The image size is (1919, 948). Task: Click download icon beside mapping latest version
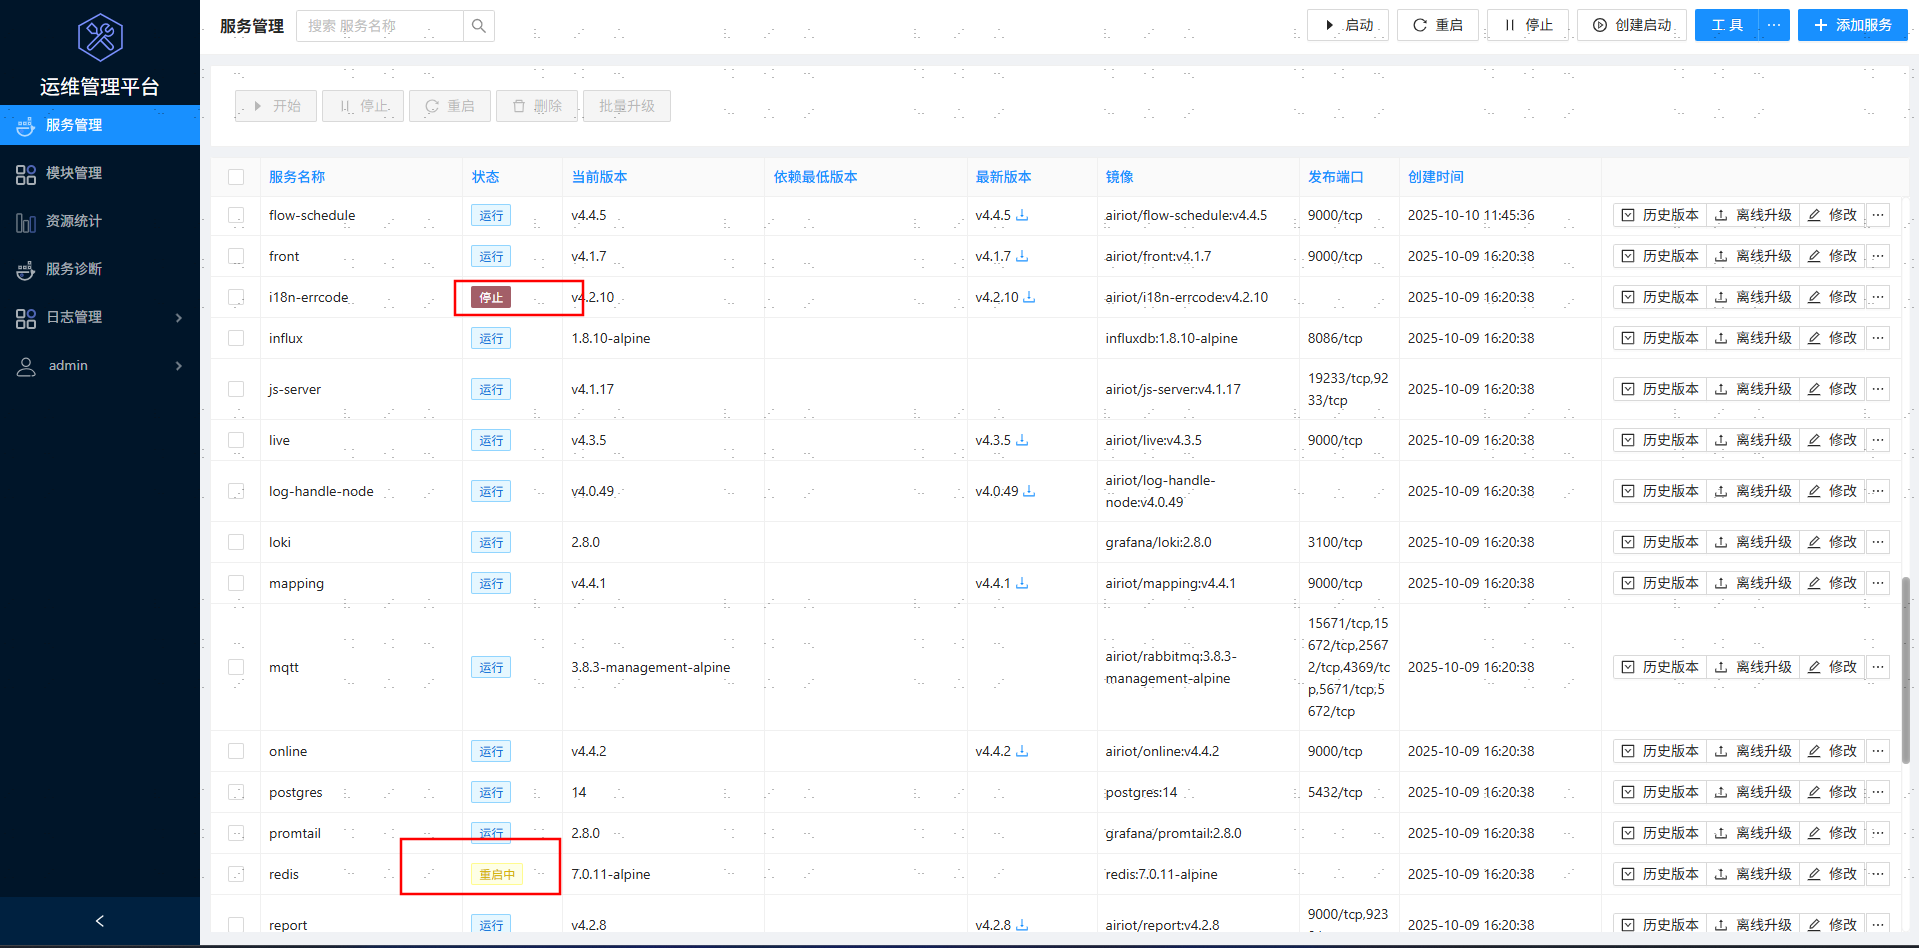1022,583
